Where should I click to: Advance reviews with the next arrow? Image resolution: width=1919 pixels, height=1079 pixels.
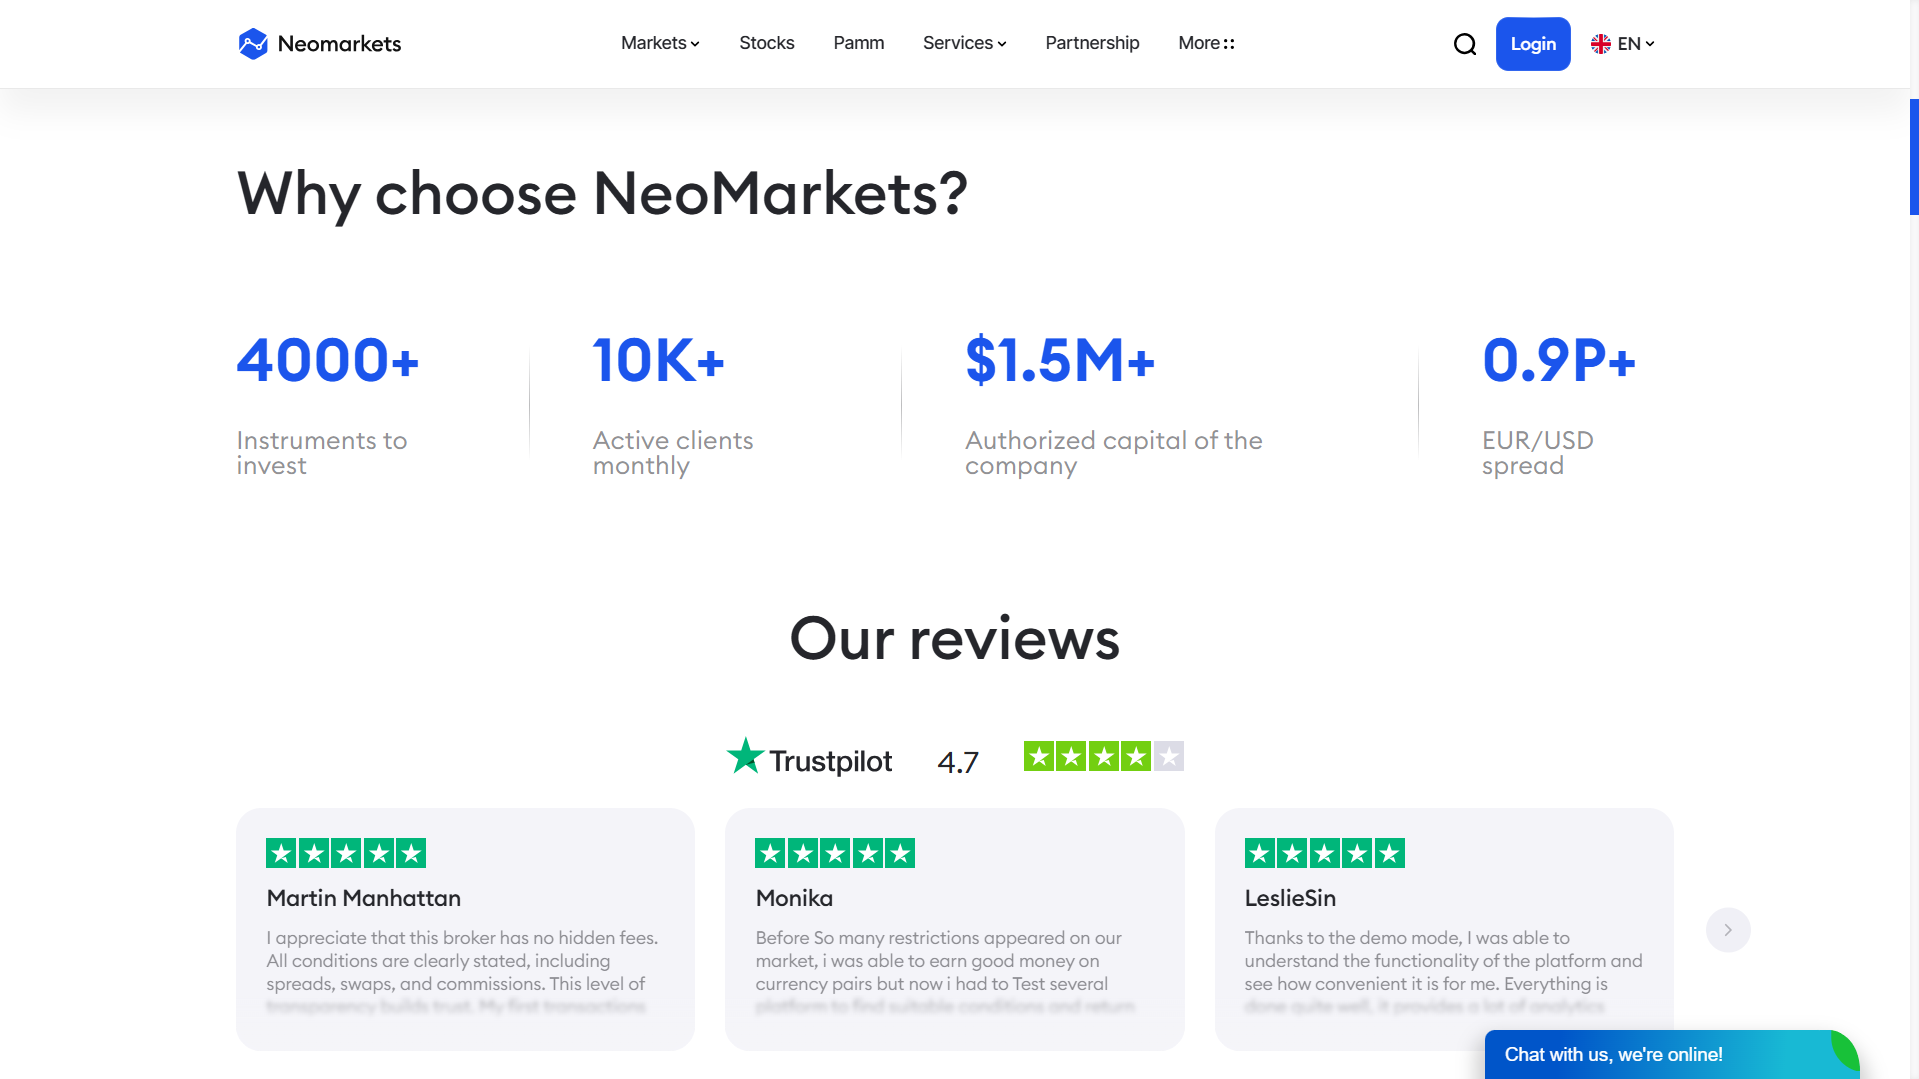click(1728, 930)
